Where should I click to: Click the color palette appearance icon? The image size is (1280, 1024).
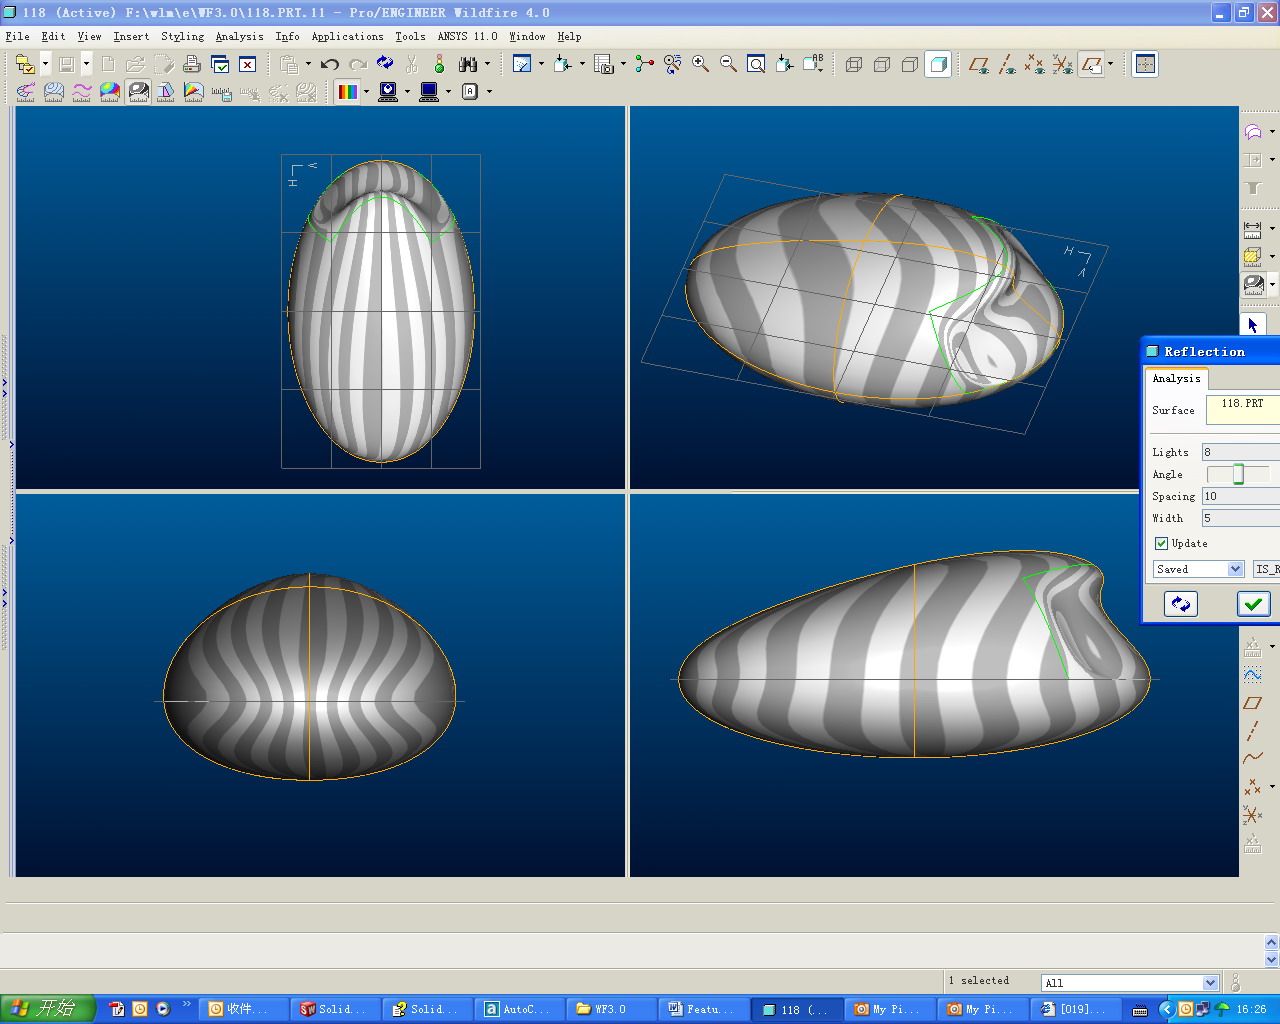point(347,92)
